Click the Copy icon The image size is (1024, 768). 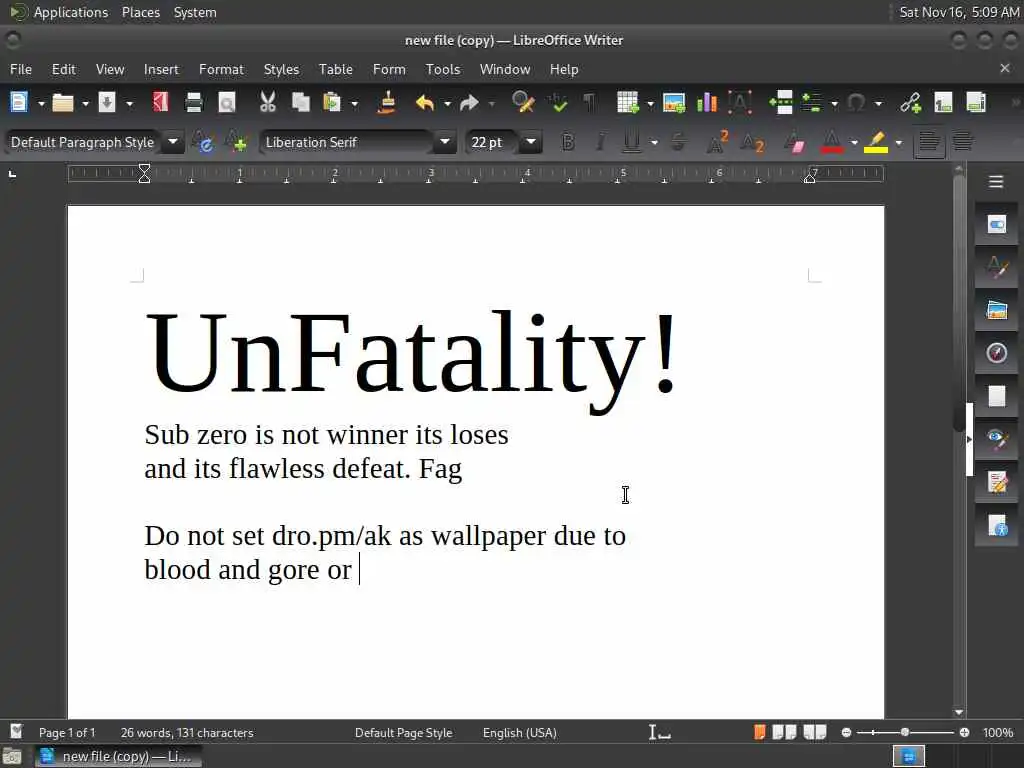point(300,103)
